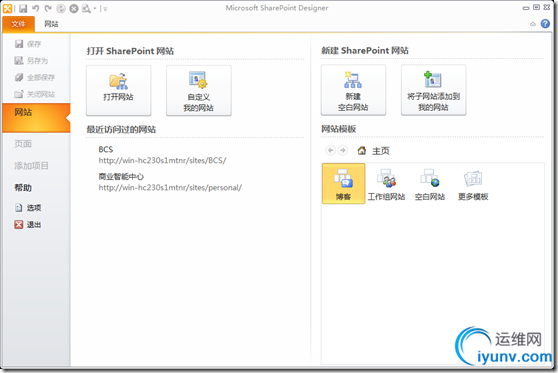Viewport: 558px width, 373px height.
Task: Open 更多模板 templates
Action: coord(473,184)
